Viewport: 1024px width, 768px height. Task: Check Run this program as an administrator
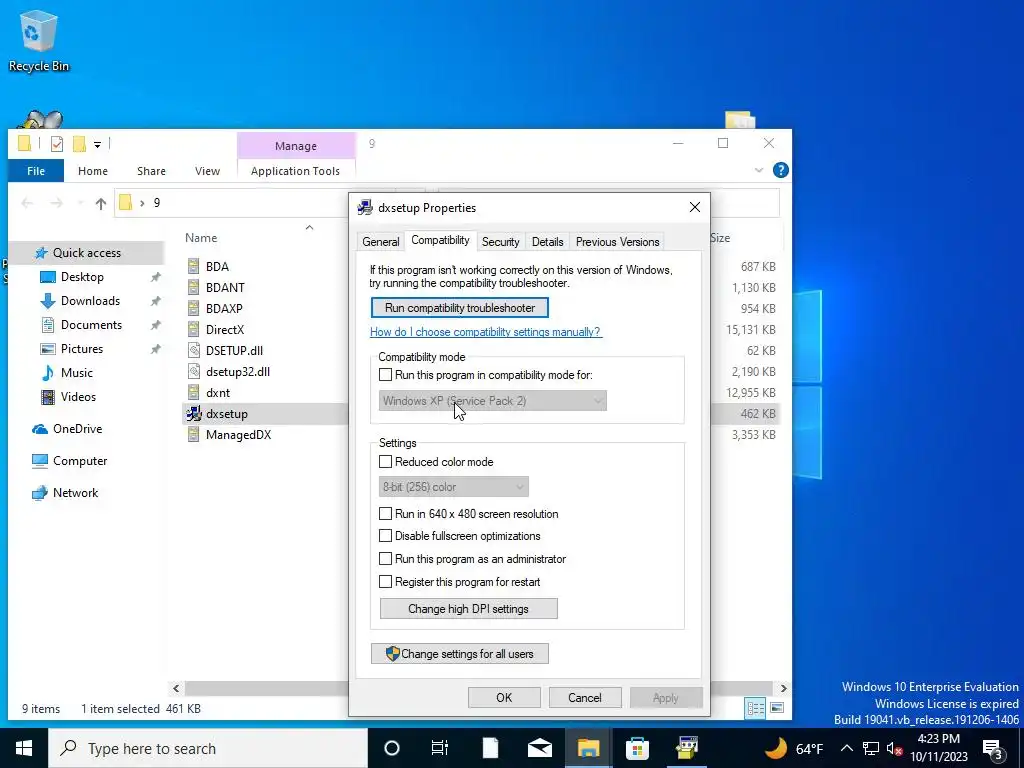(385, 559)
